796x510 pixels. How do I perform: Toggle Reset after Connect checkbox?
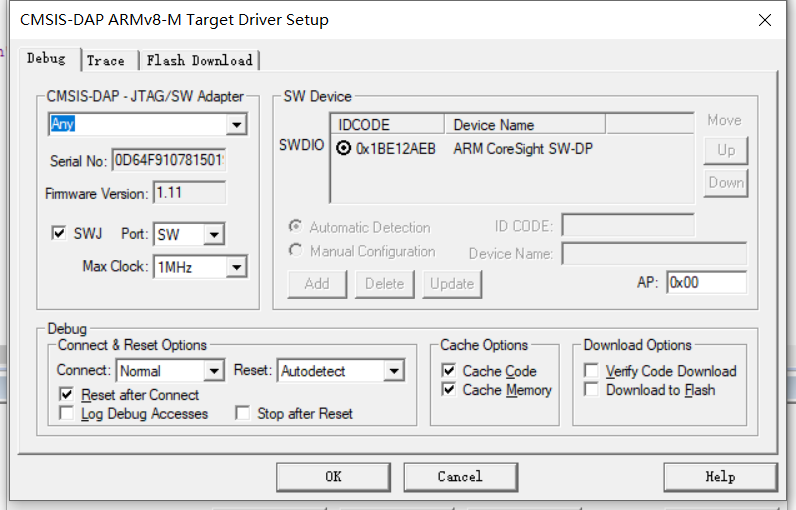pyautogui.click(x=67, y=394)
